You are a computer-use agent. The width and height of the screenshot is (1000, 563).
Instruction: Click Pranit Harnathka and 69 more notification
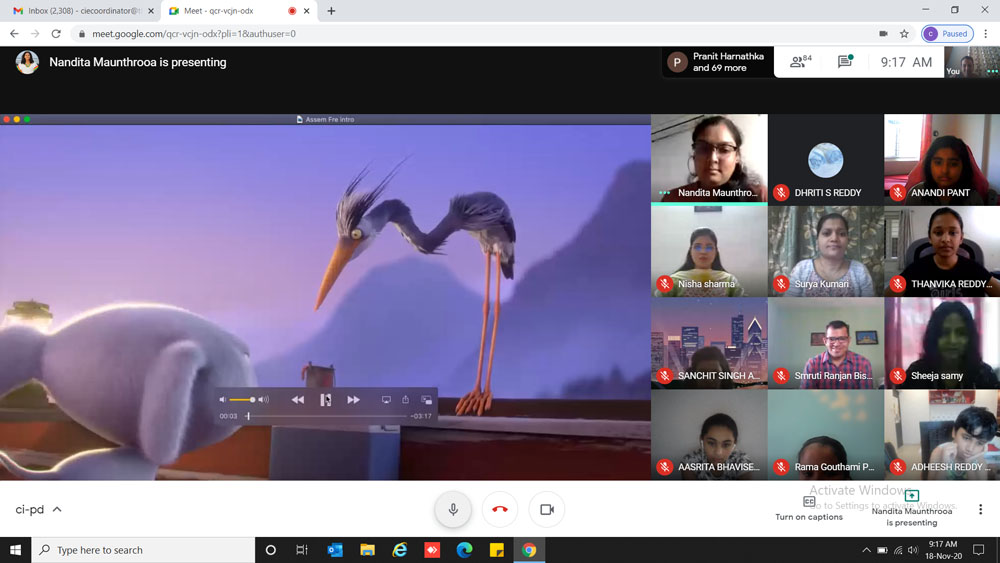tap(717, 62)
